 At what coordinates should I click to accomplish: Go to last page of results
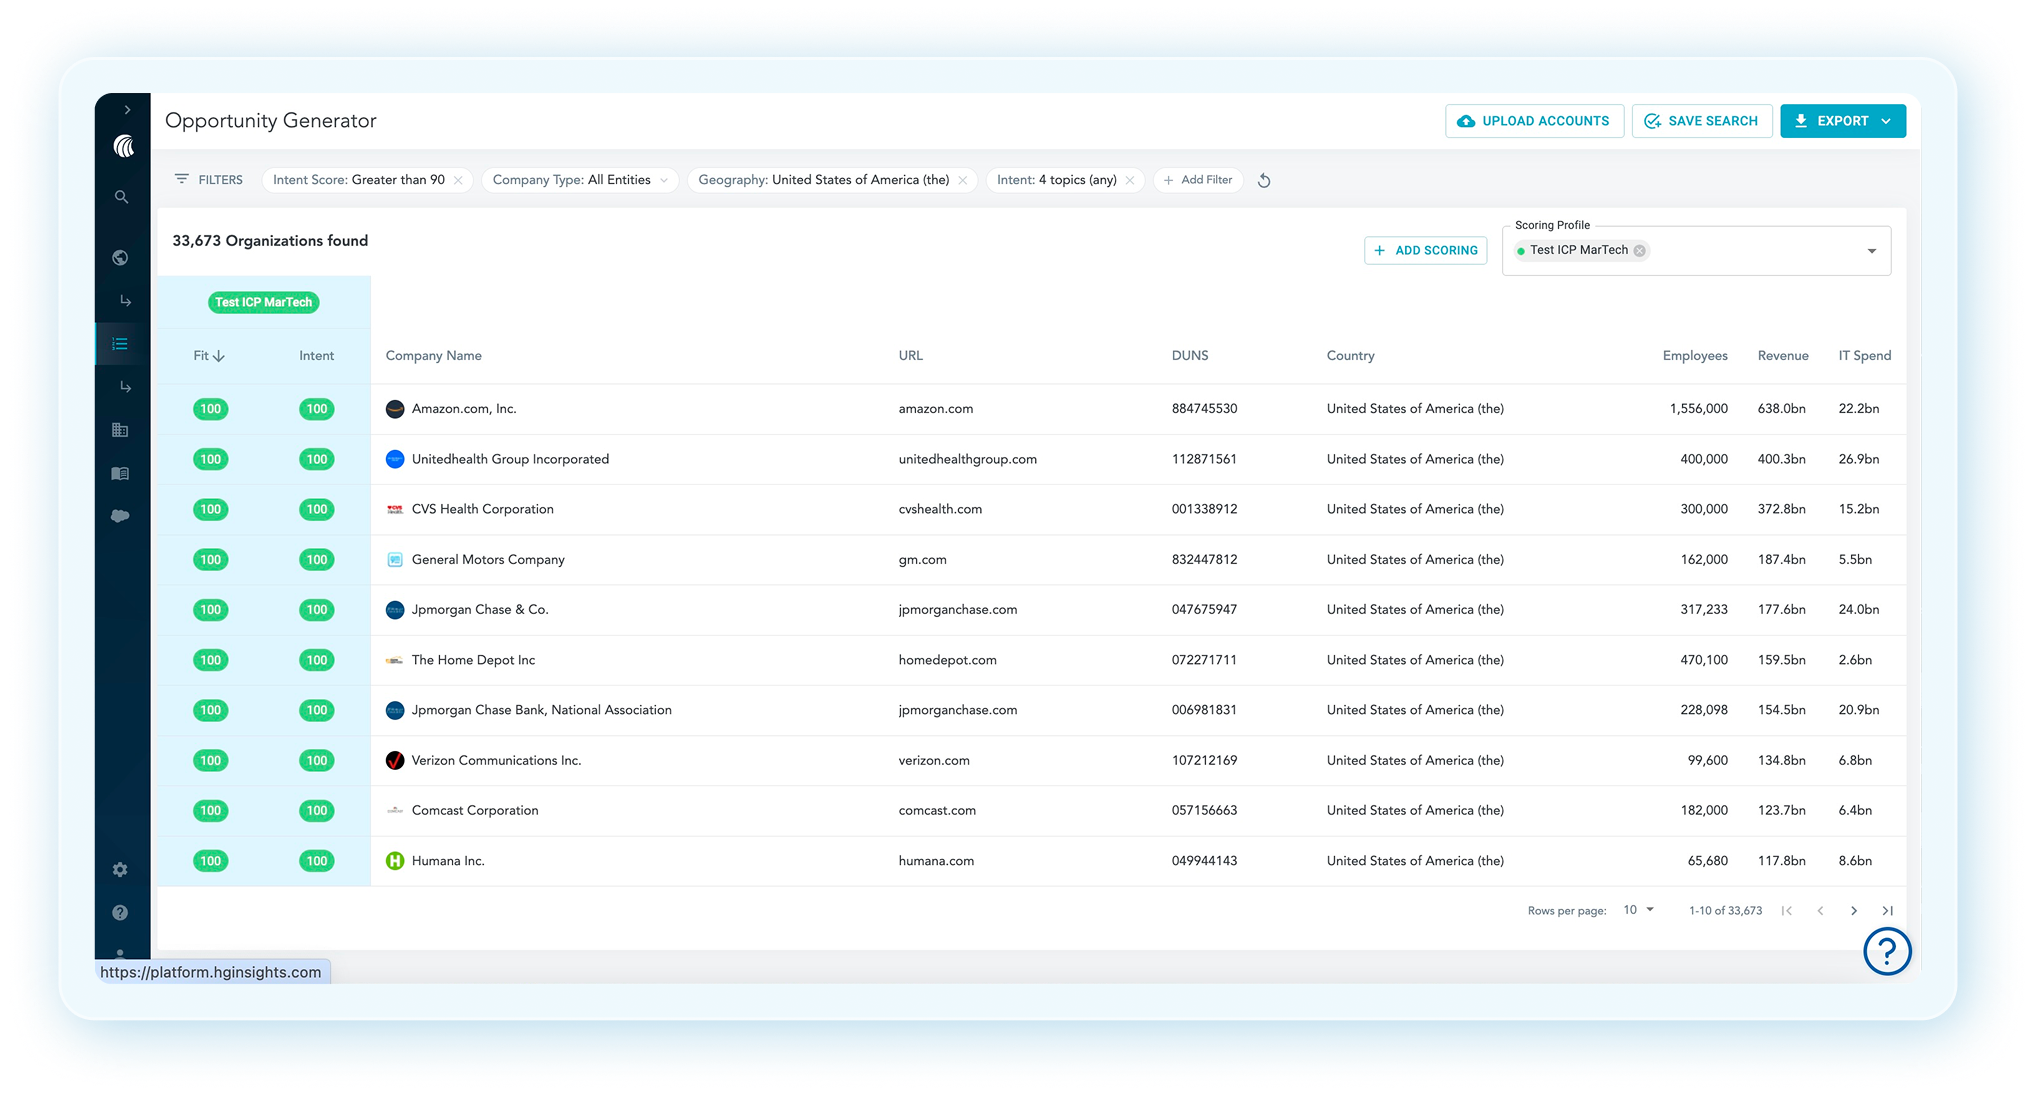(x=1888, y=911)
